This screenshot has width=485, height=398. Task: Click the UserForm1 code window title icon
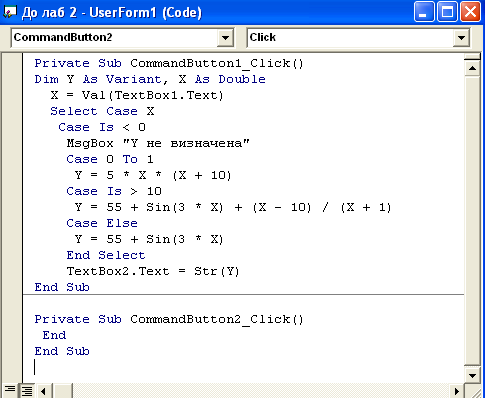pos(9,12)
